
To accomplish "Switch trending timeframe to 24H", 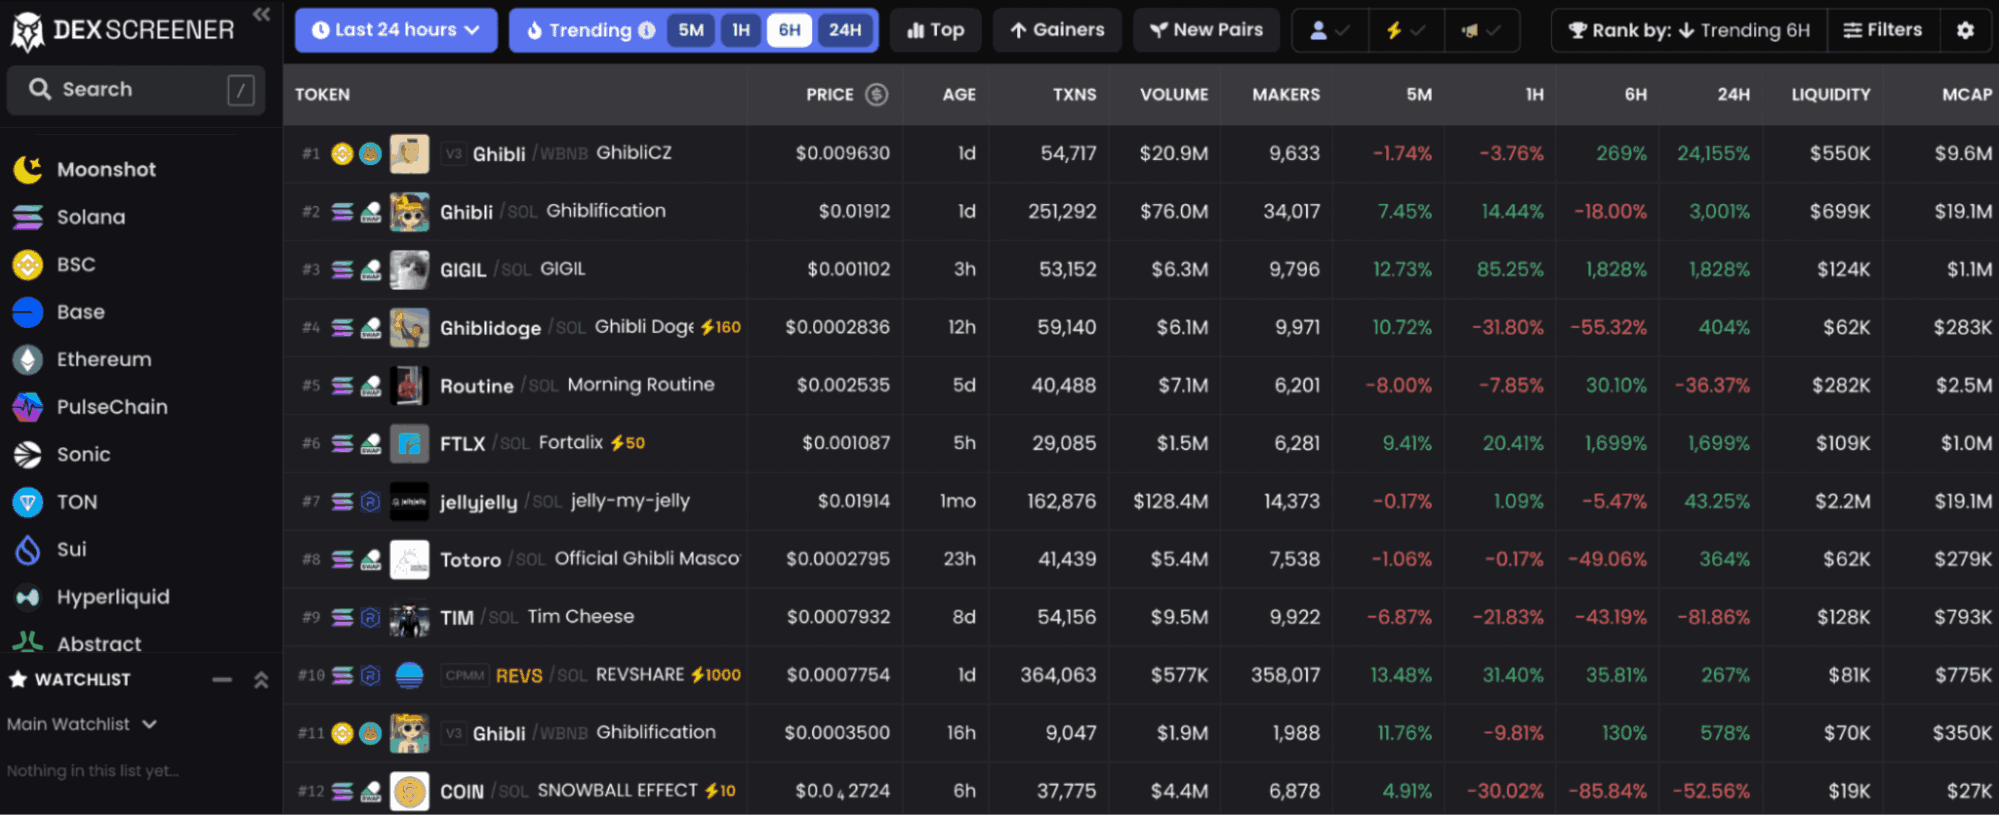I will tap(845, 30).
